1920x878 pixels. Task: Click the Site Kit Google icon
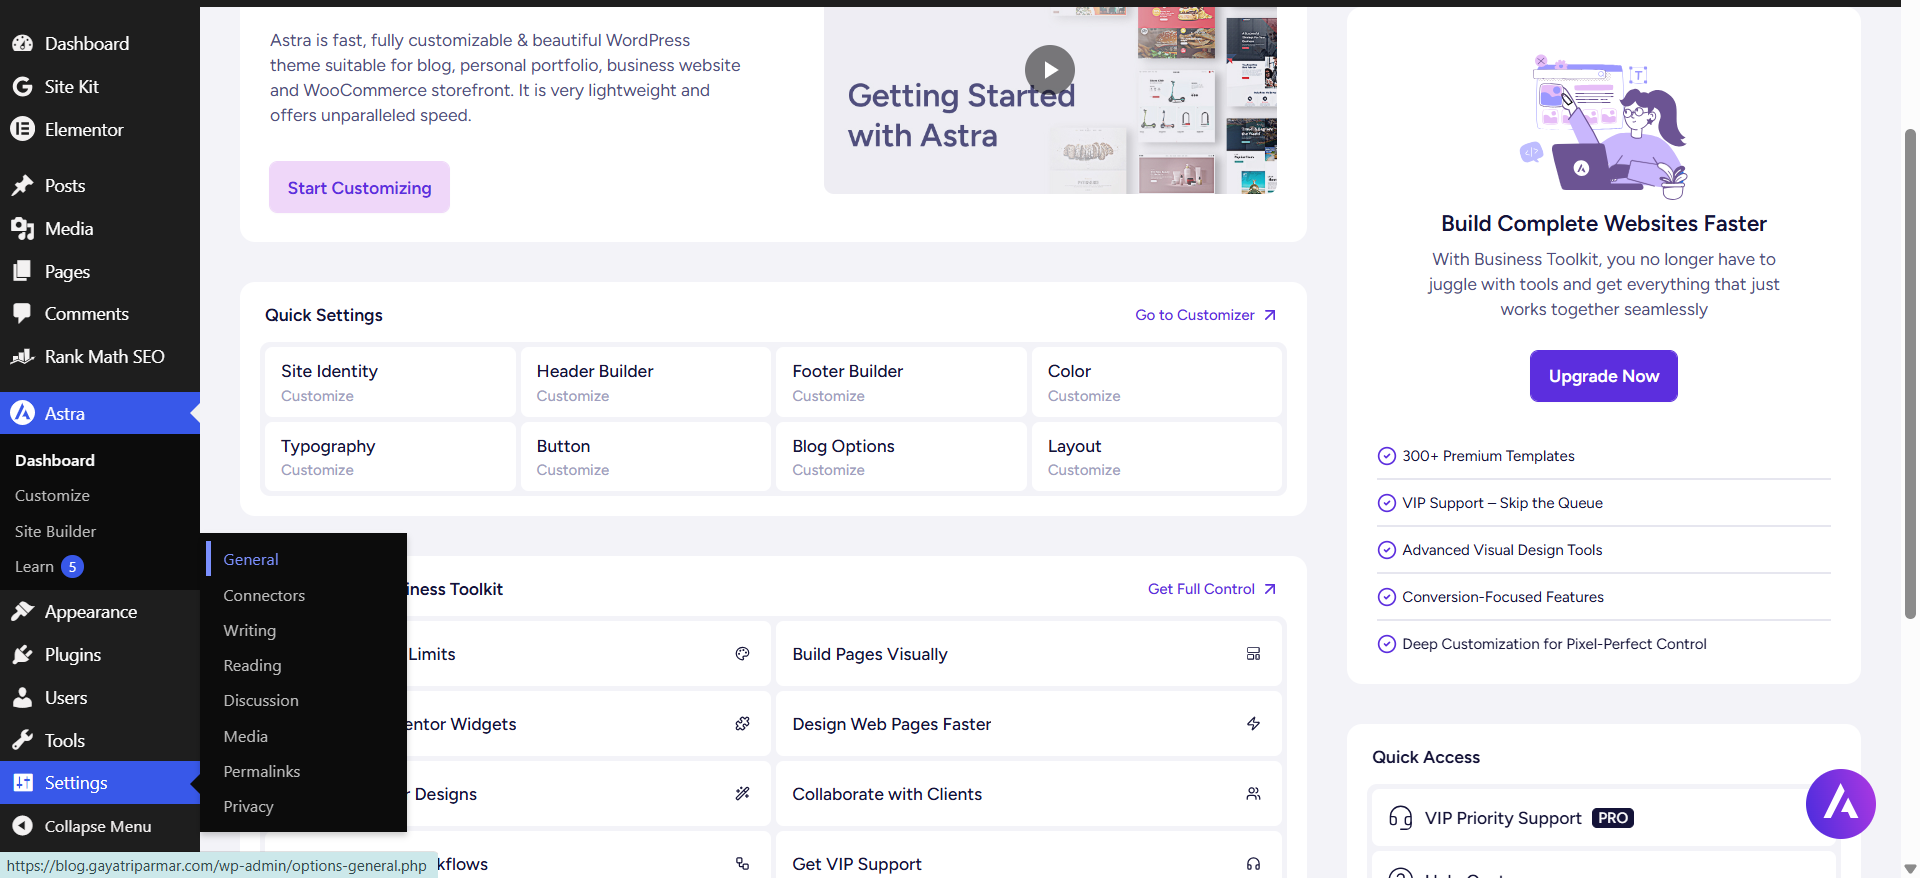pos(23,87)
